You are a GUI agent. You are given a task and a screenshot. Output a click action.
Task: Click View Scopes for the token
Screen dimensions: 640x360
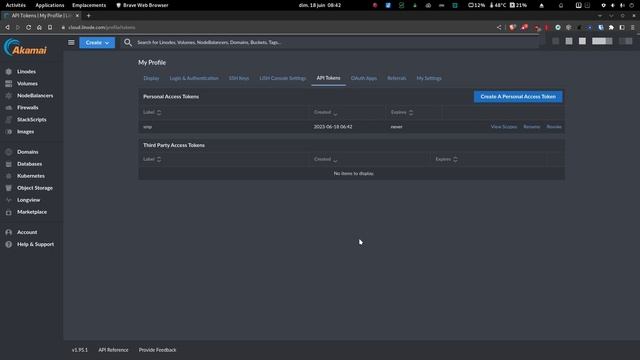click(x=504, y=127)
